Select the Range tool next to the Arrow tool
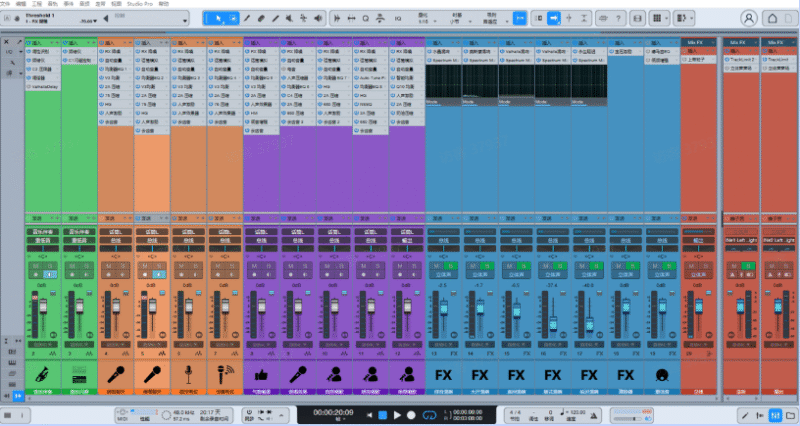Image resolution: width=800 pixels, height=426 pixels. pos(233,18)
